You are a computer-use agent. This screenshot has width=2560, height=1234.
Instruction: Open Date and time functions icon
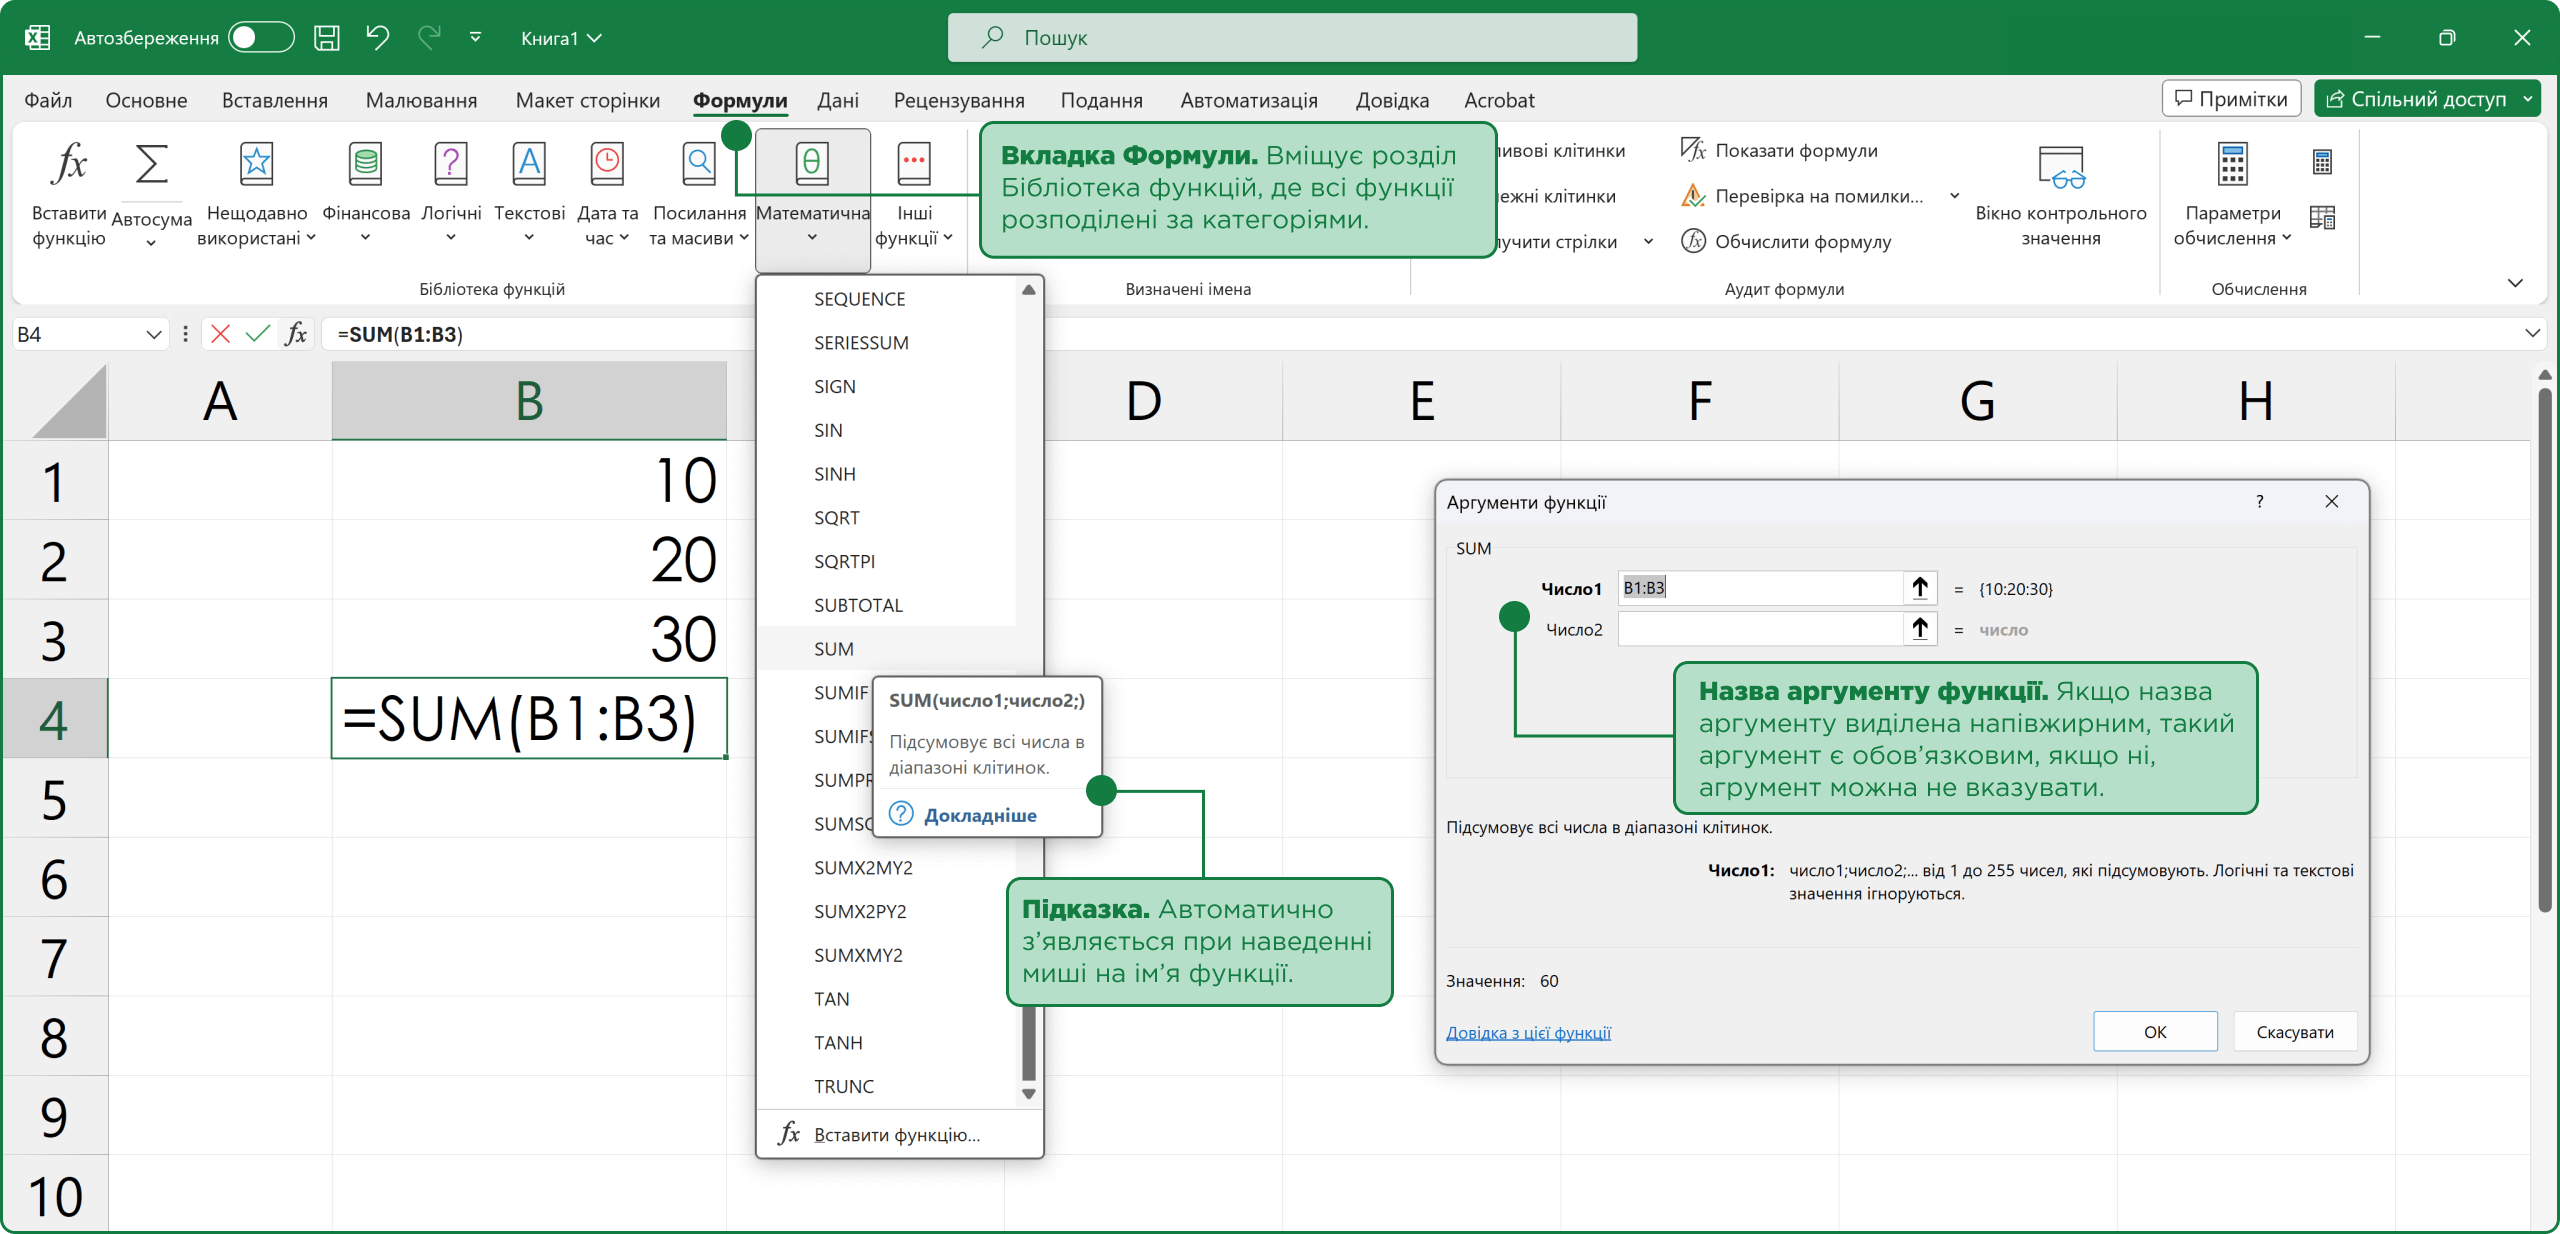coord(607,163)
